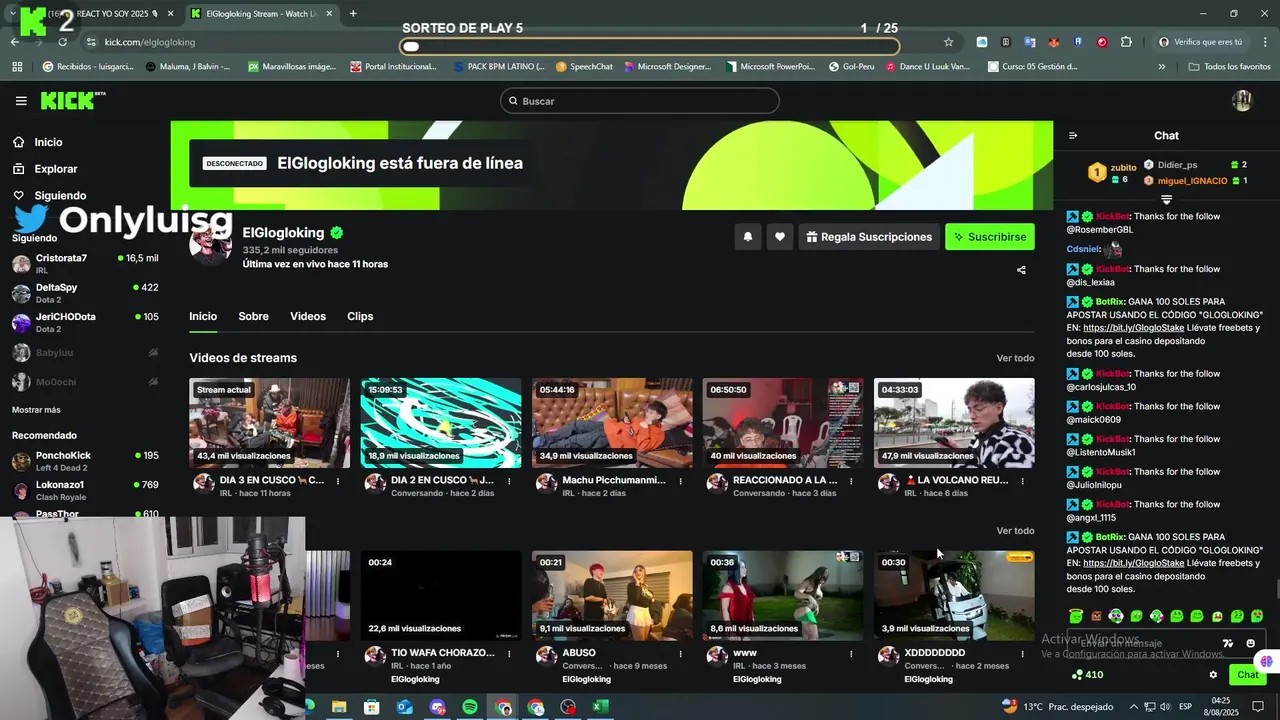The image size is (1280, 720).
Task: Open options for XDDDDDDDD clip
Action: [x=1022, y=654]
